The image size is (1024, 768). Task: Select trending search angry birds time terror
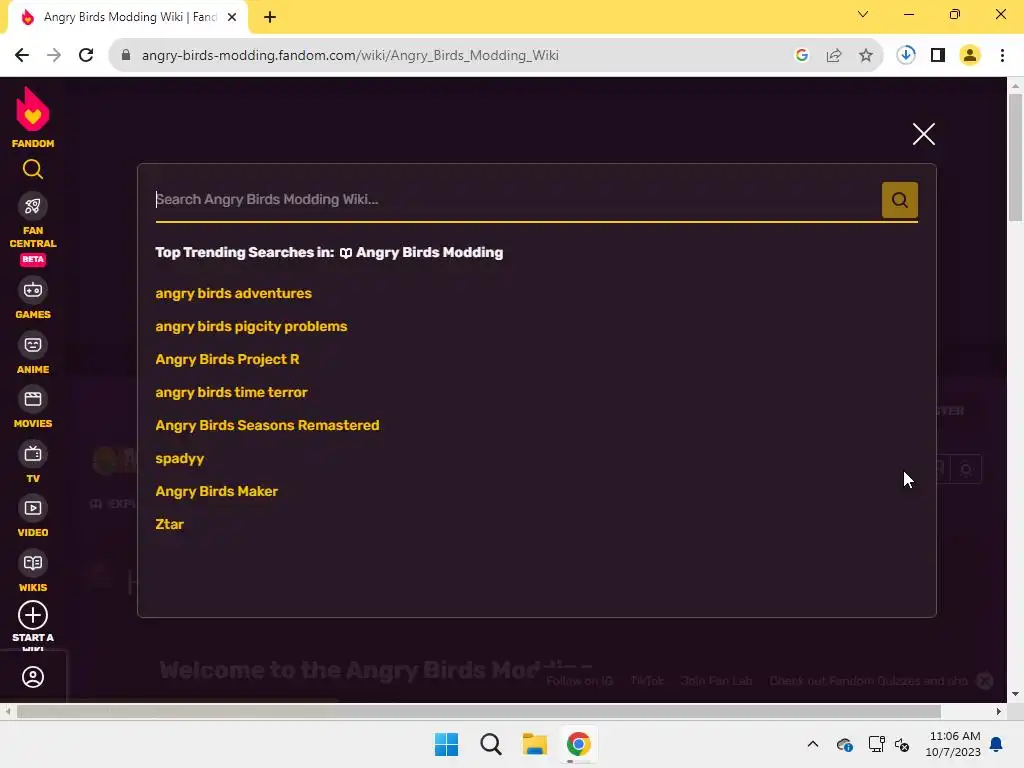point(231,392)
